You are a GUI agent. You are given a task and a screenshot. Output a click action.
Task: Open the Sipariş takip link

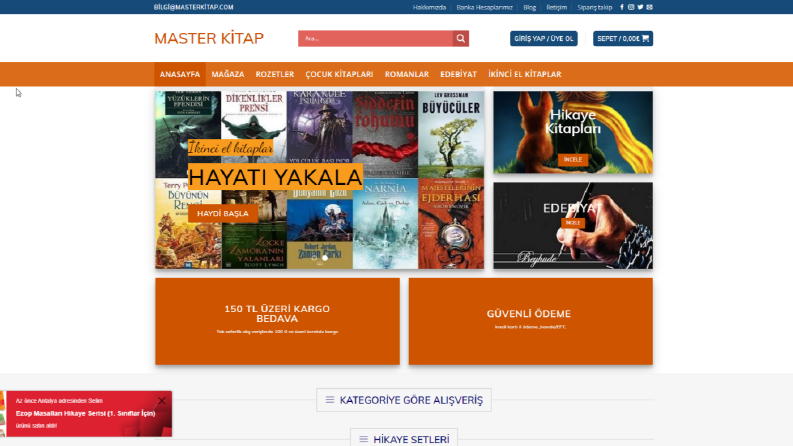coord(595,7)
